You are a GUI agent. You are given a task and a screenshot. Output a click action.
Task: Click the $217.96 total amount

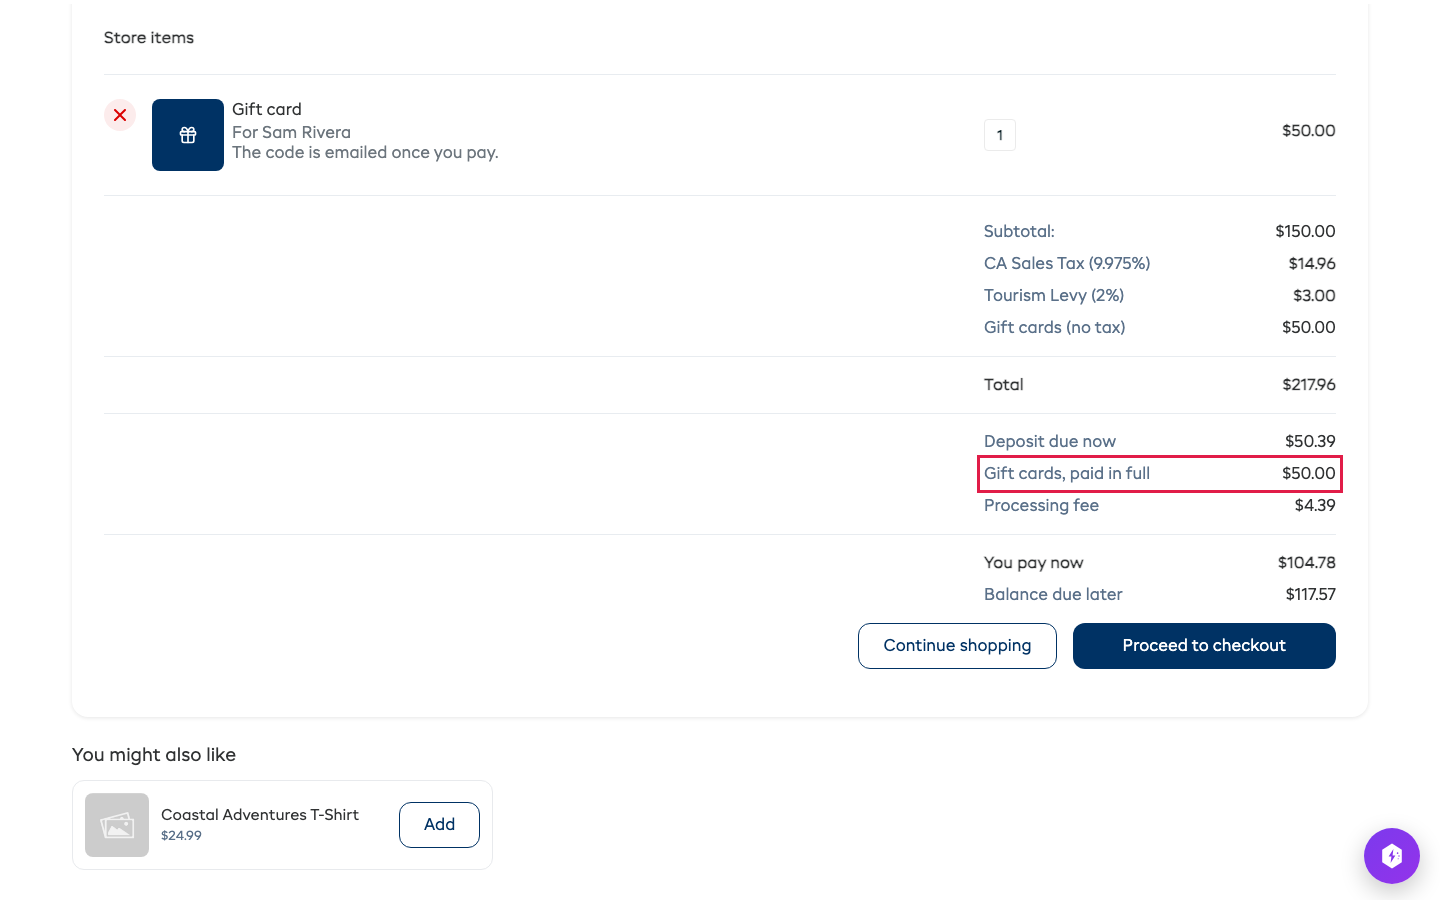tap(1309, 385)
